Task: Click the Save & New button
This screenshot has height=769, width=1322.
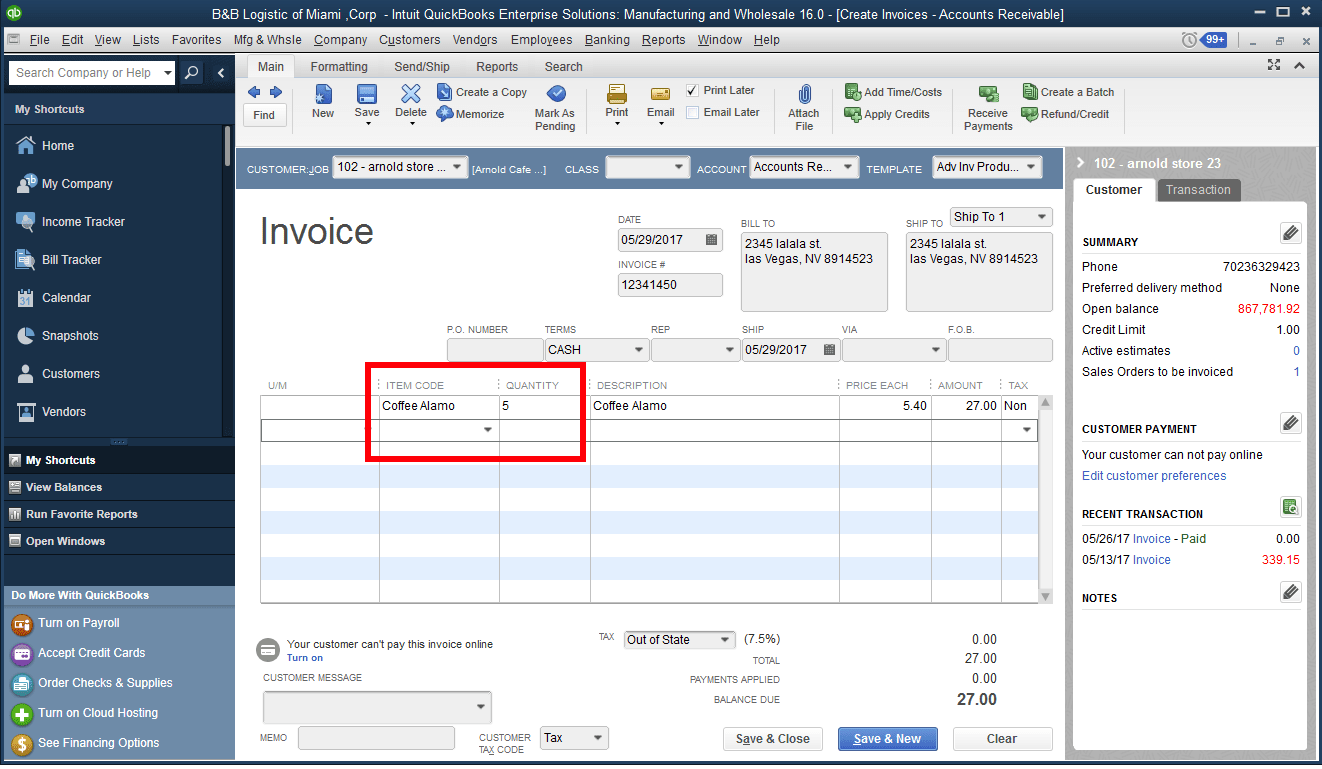Action: click(x=888, y=739)
